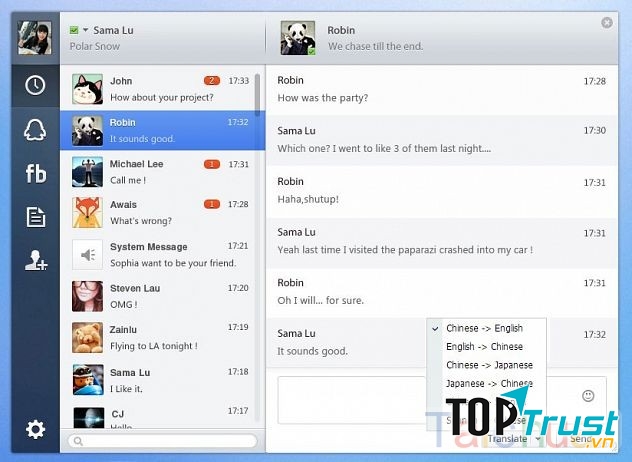Click 'Which one? I went to like 3' message

(x=384, y=148)
